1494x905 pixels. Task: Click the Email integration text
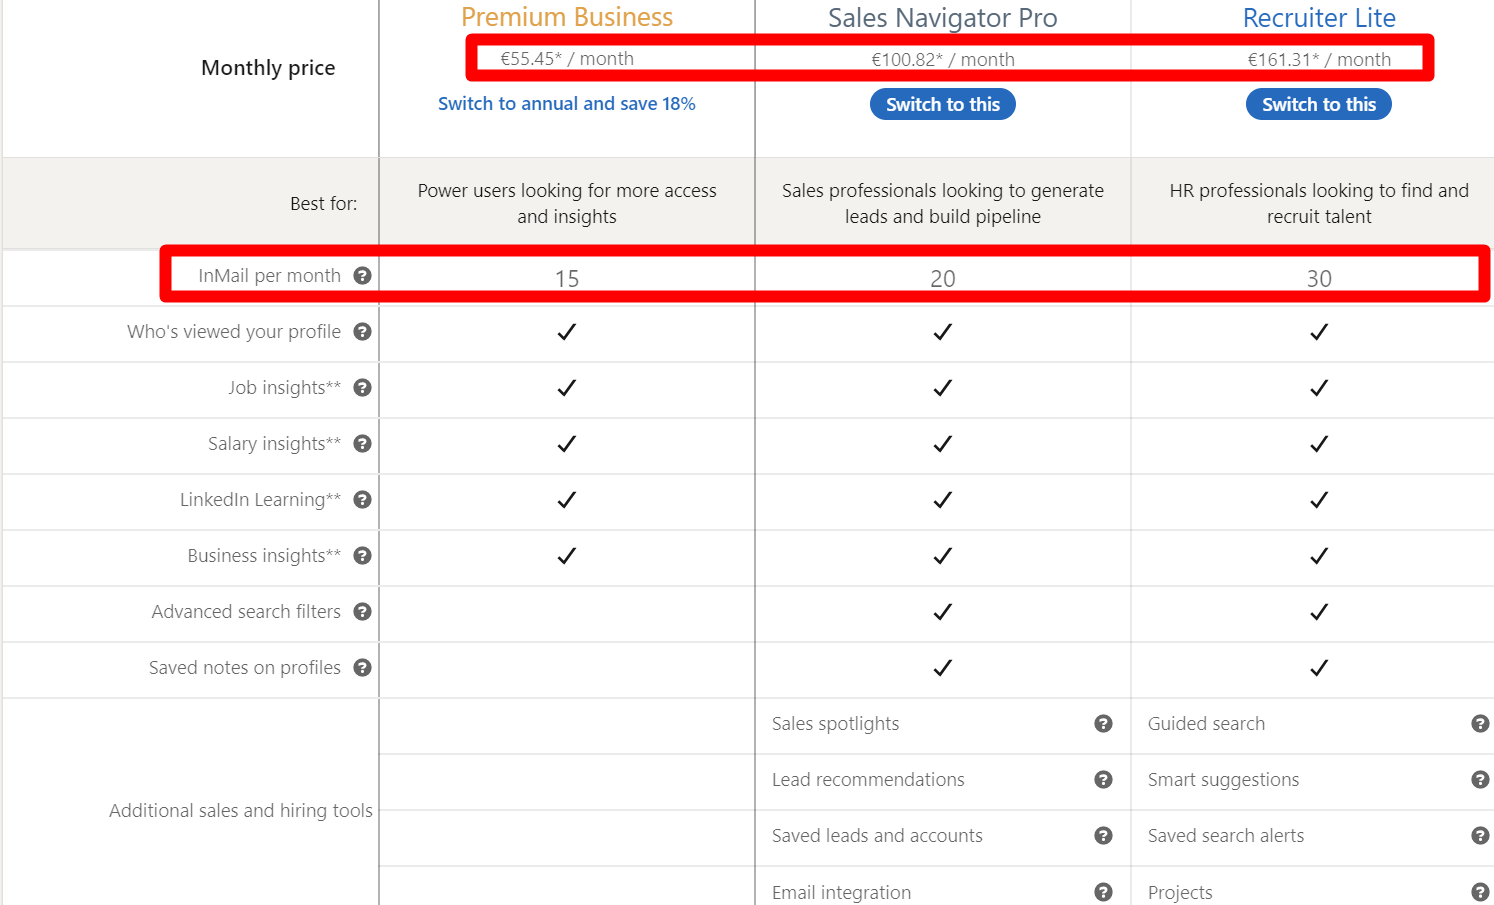coord(841,892)
